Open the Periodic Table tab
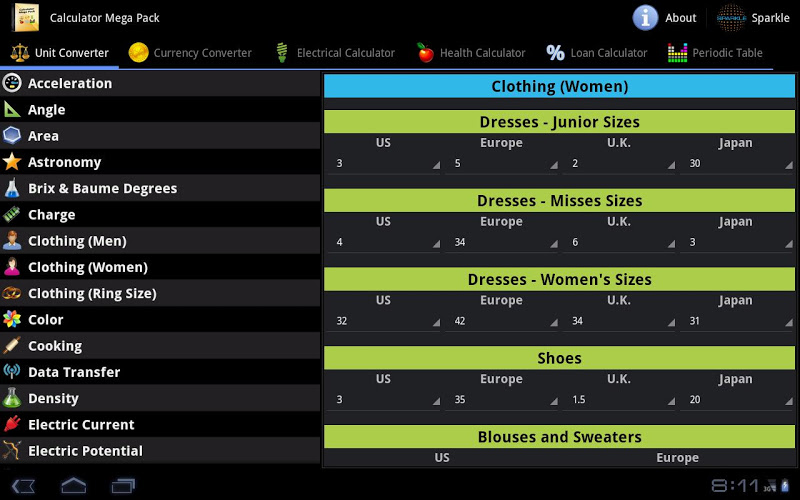The width and height of the screenshot is (800, 500). coord(715,53)
